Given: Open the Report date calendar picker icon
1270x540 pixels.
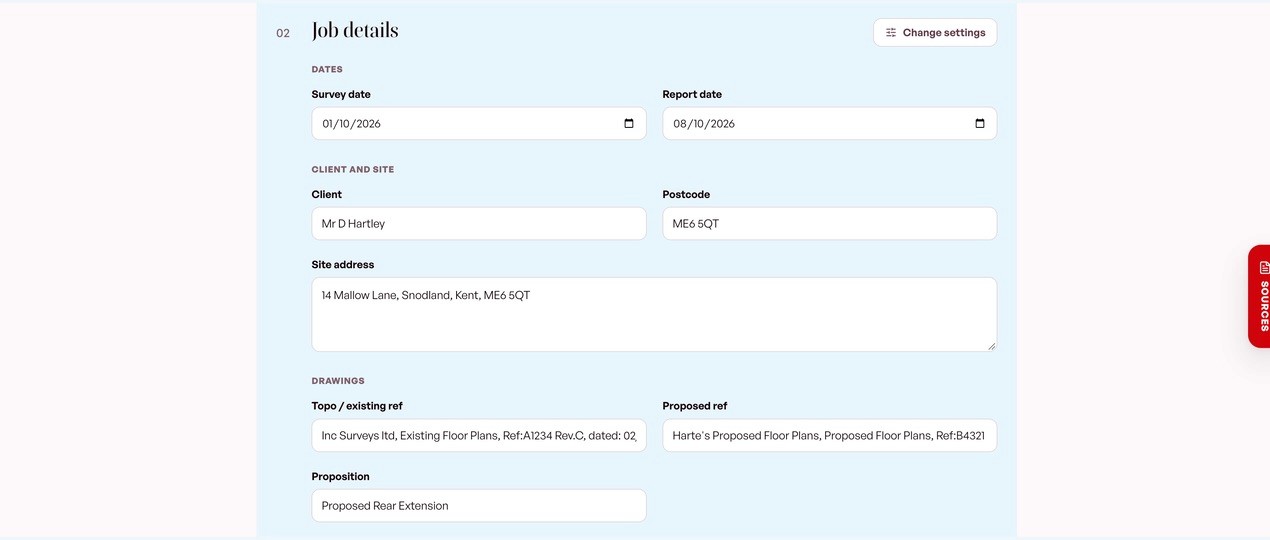Looking at the screenshot, I should 980,124.
